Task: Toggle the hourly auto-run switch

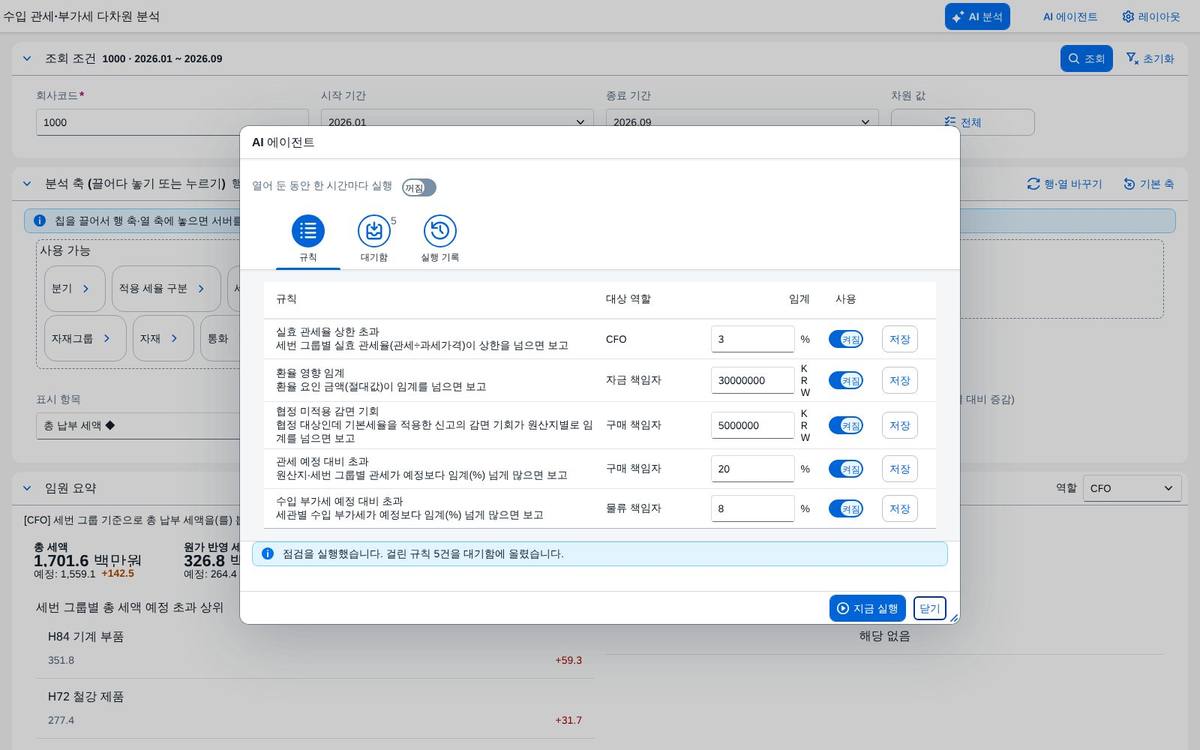Action: pos(419,187)
